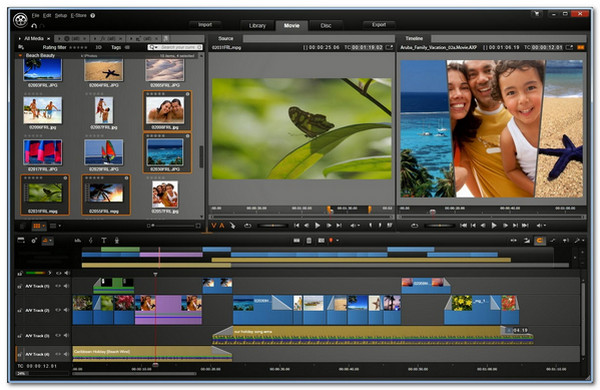
Task: Toggle master track mute speaker
Action: (x=67, y=273)
